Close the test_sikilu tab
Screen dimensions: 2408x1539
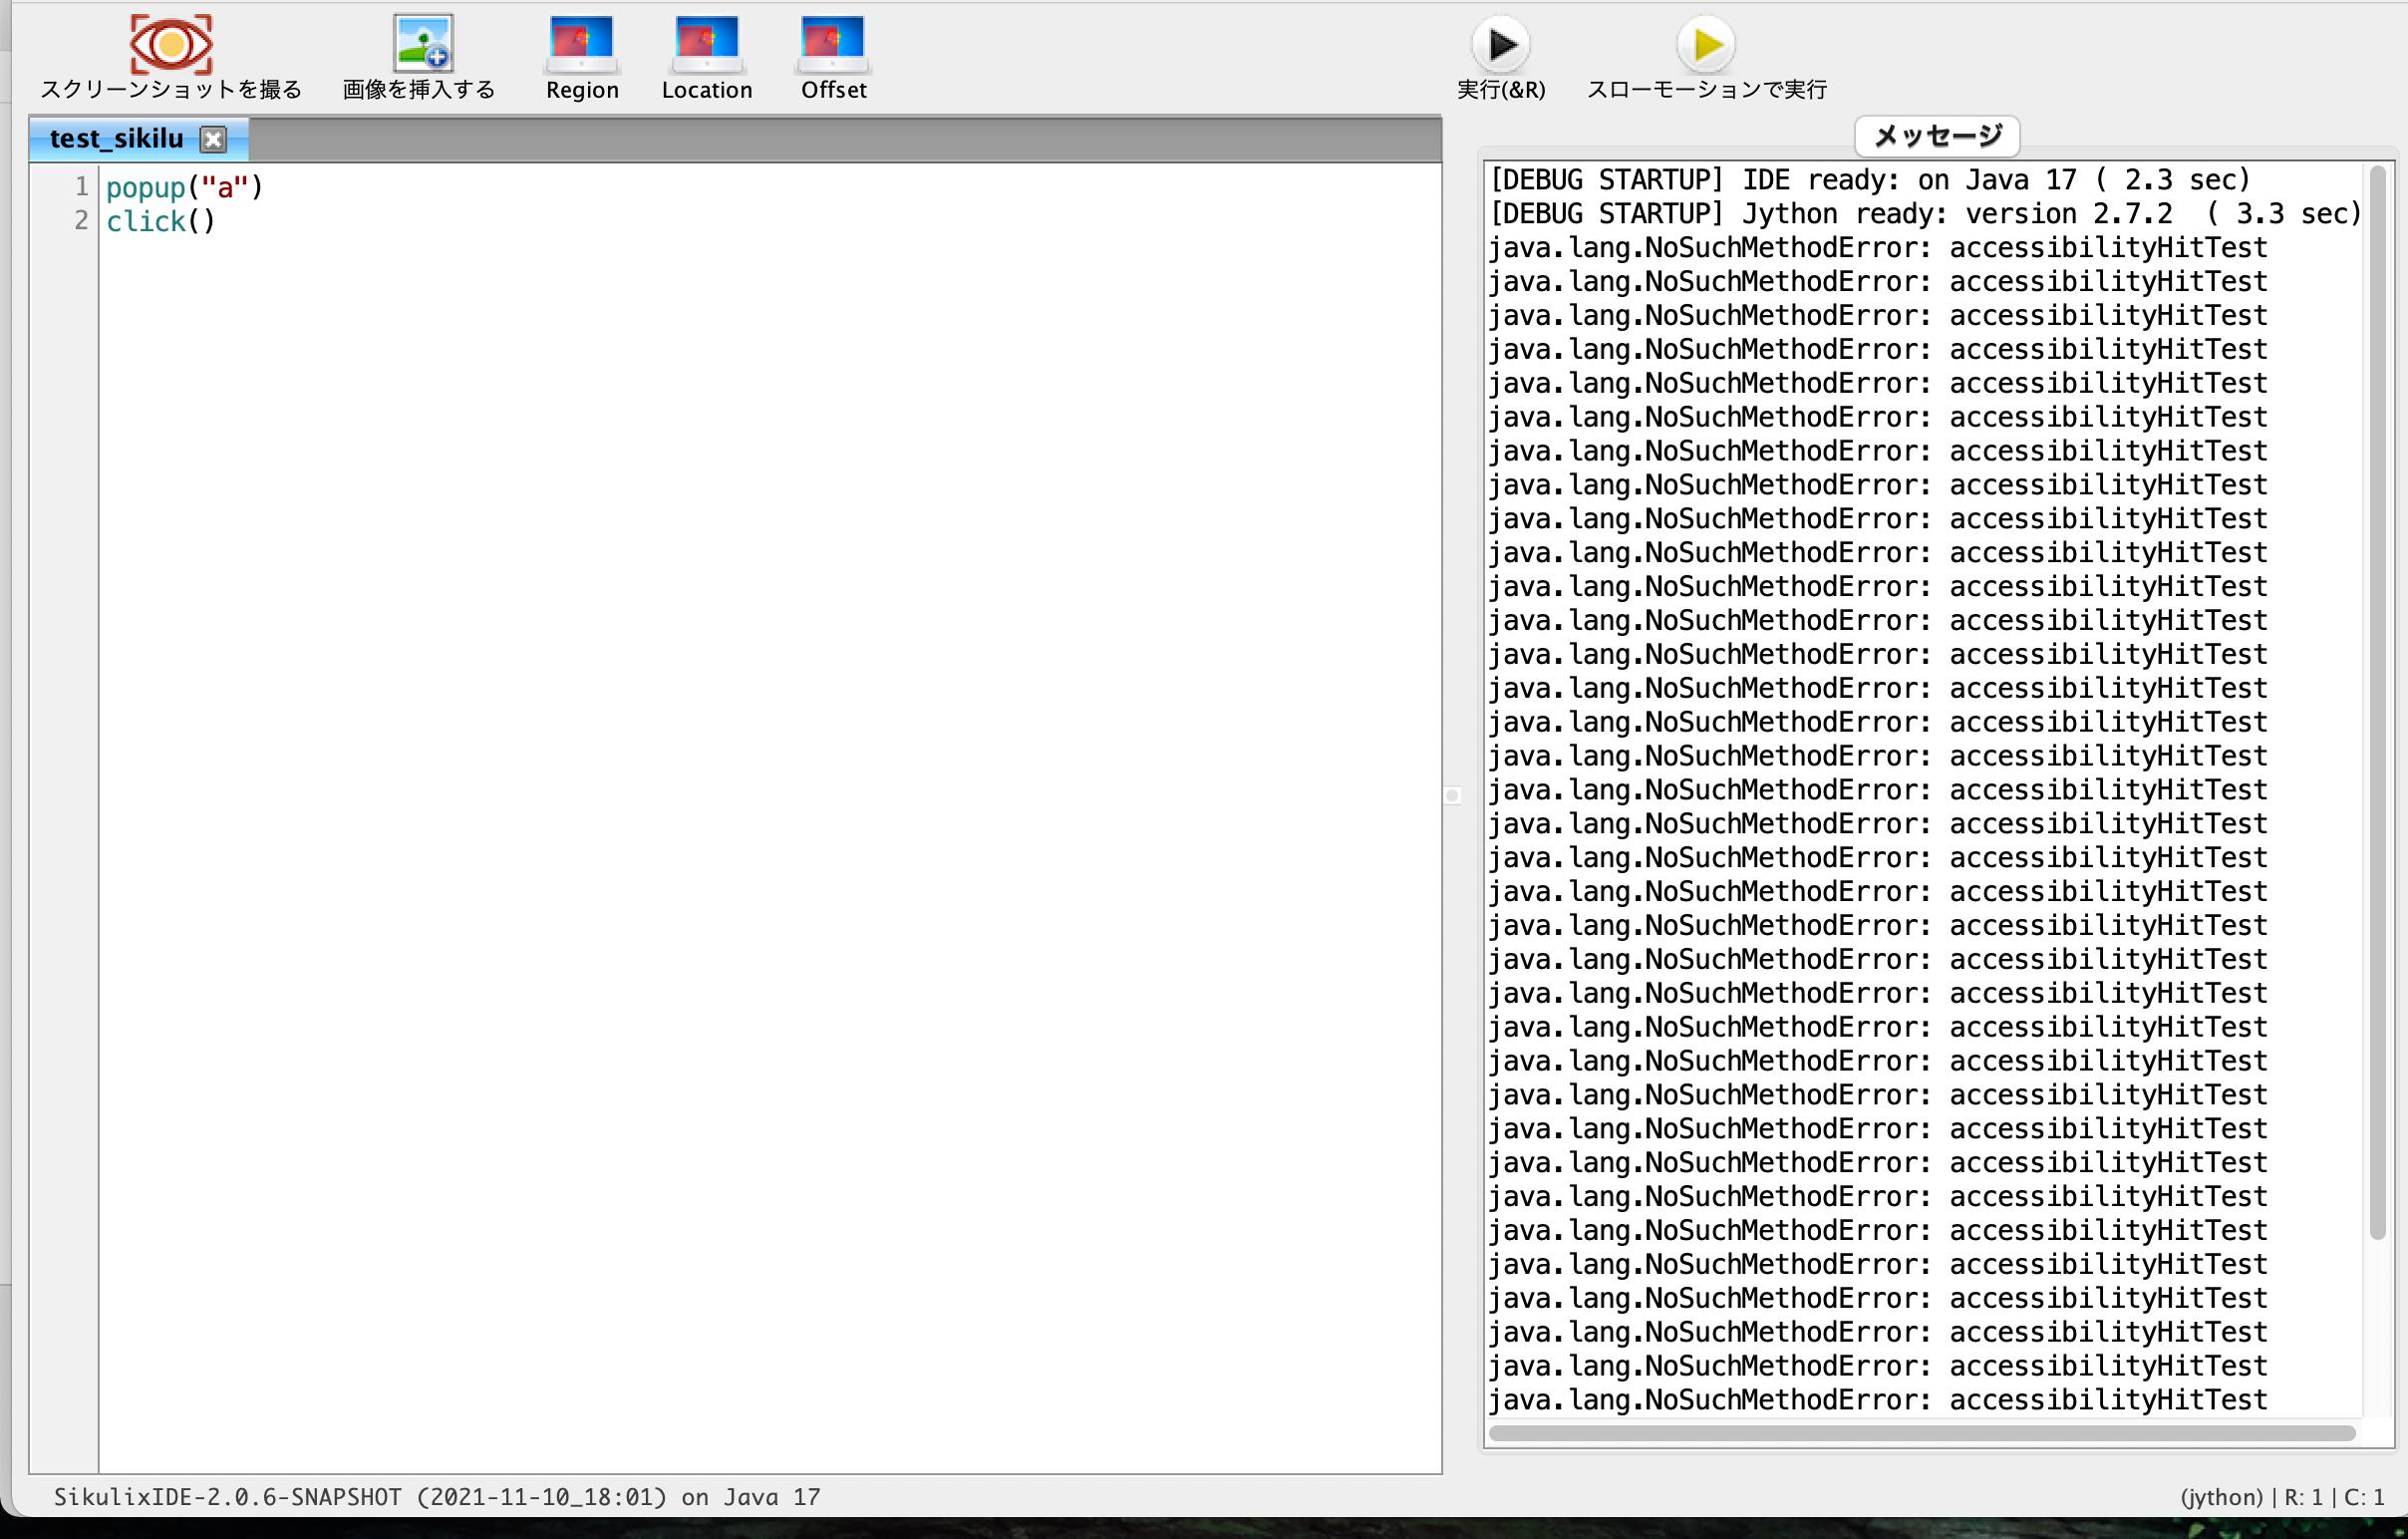[213, 139]
